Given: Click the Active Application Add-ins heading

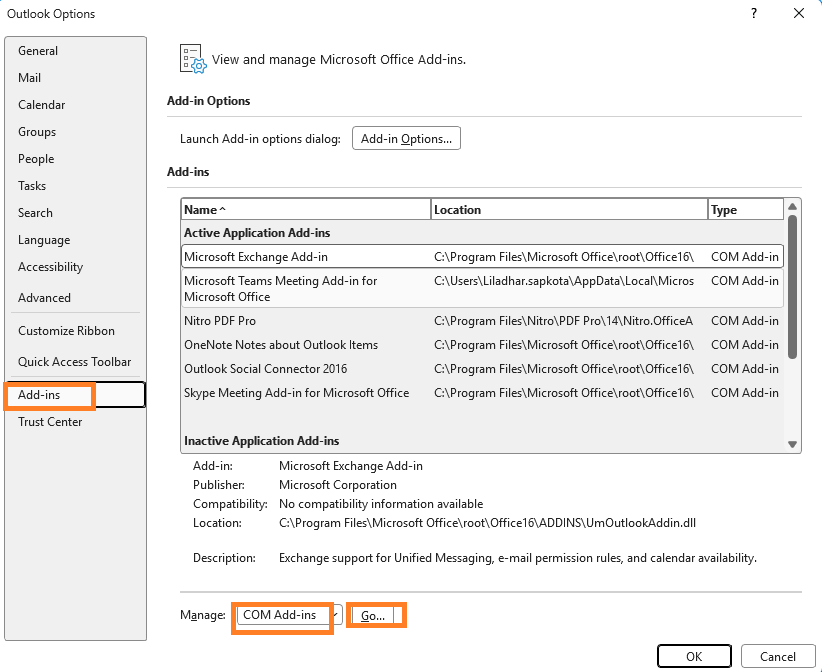Looking at the screenshot, I should pyautogui.click(x=257, y=233).
